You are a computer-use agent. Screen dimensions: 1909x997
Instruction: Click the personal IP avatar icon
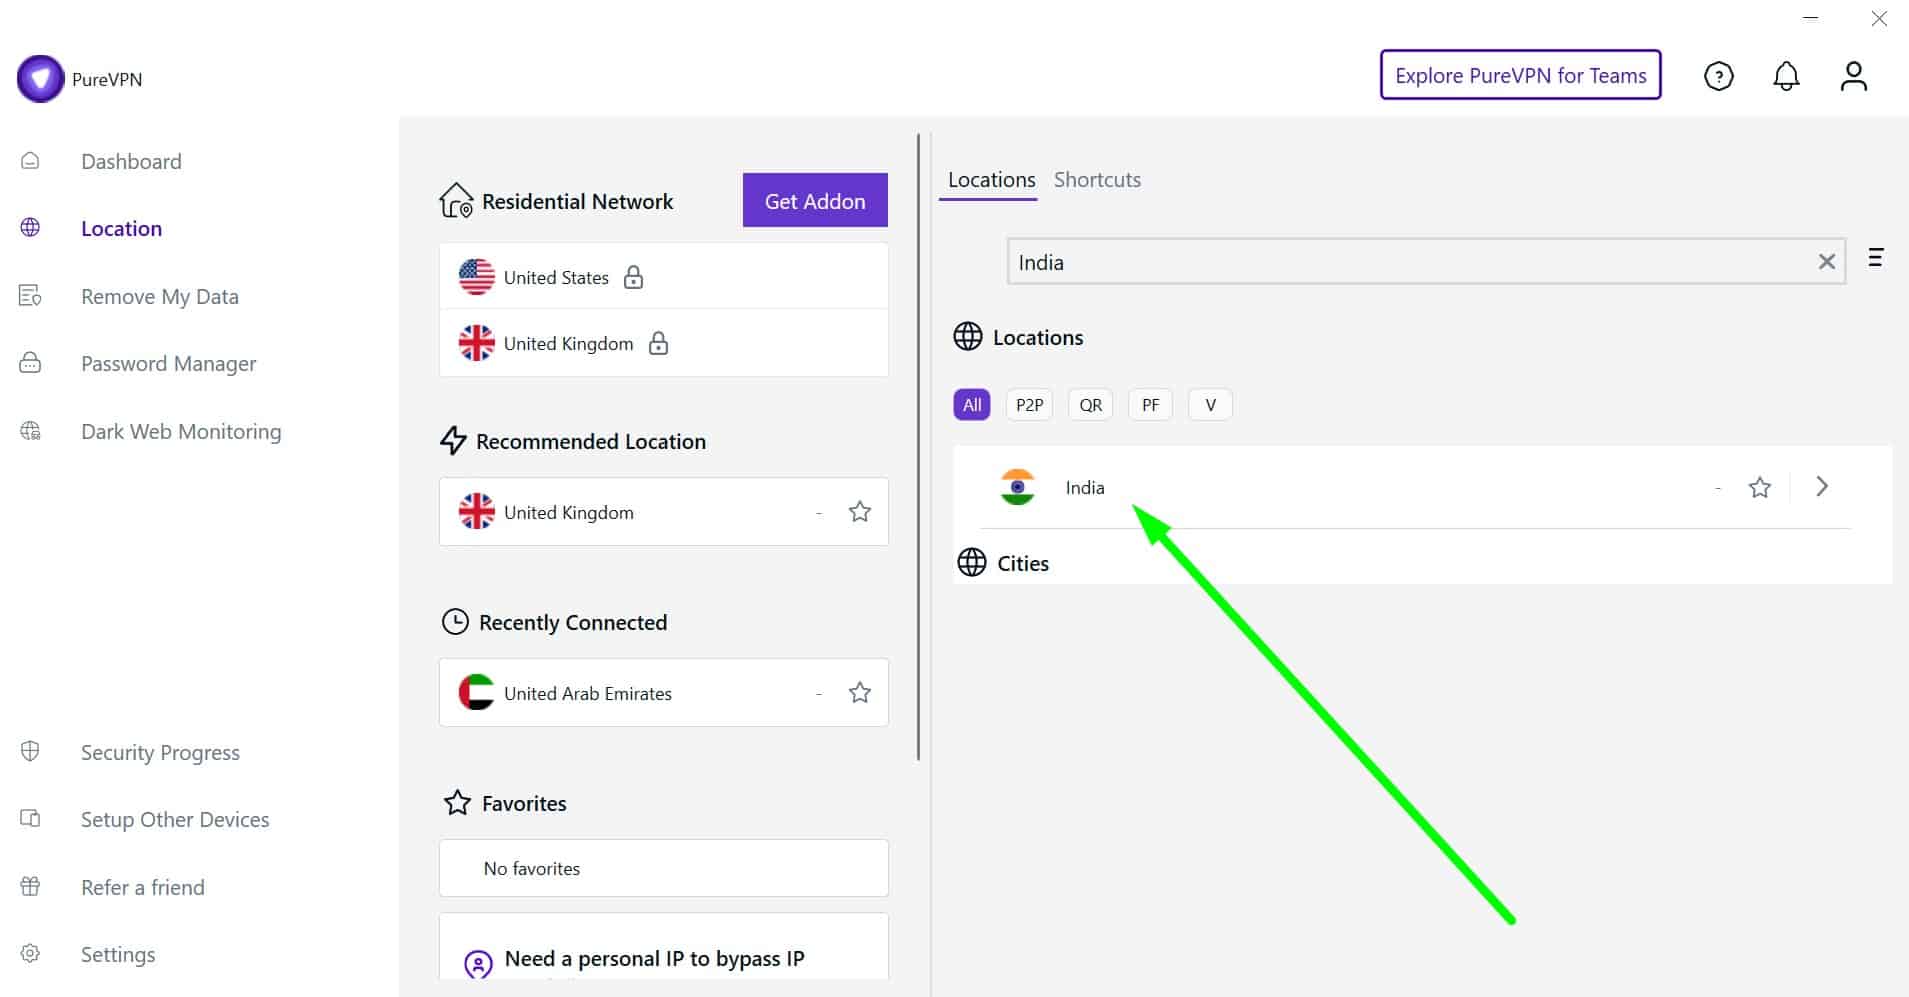point(478,964)
